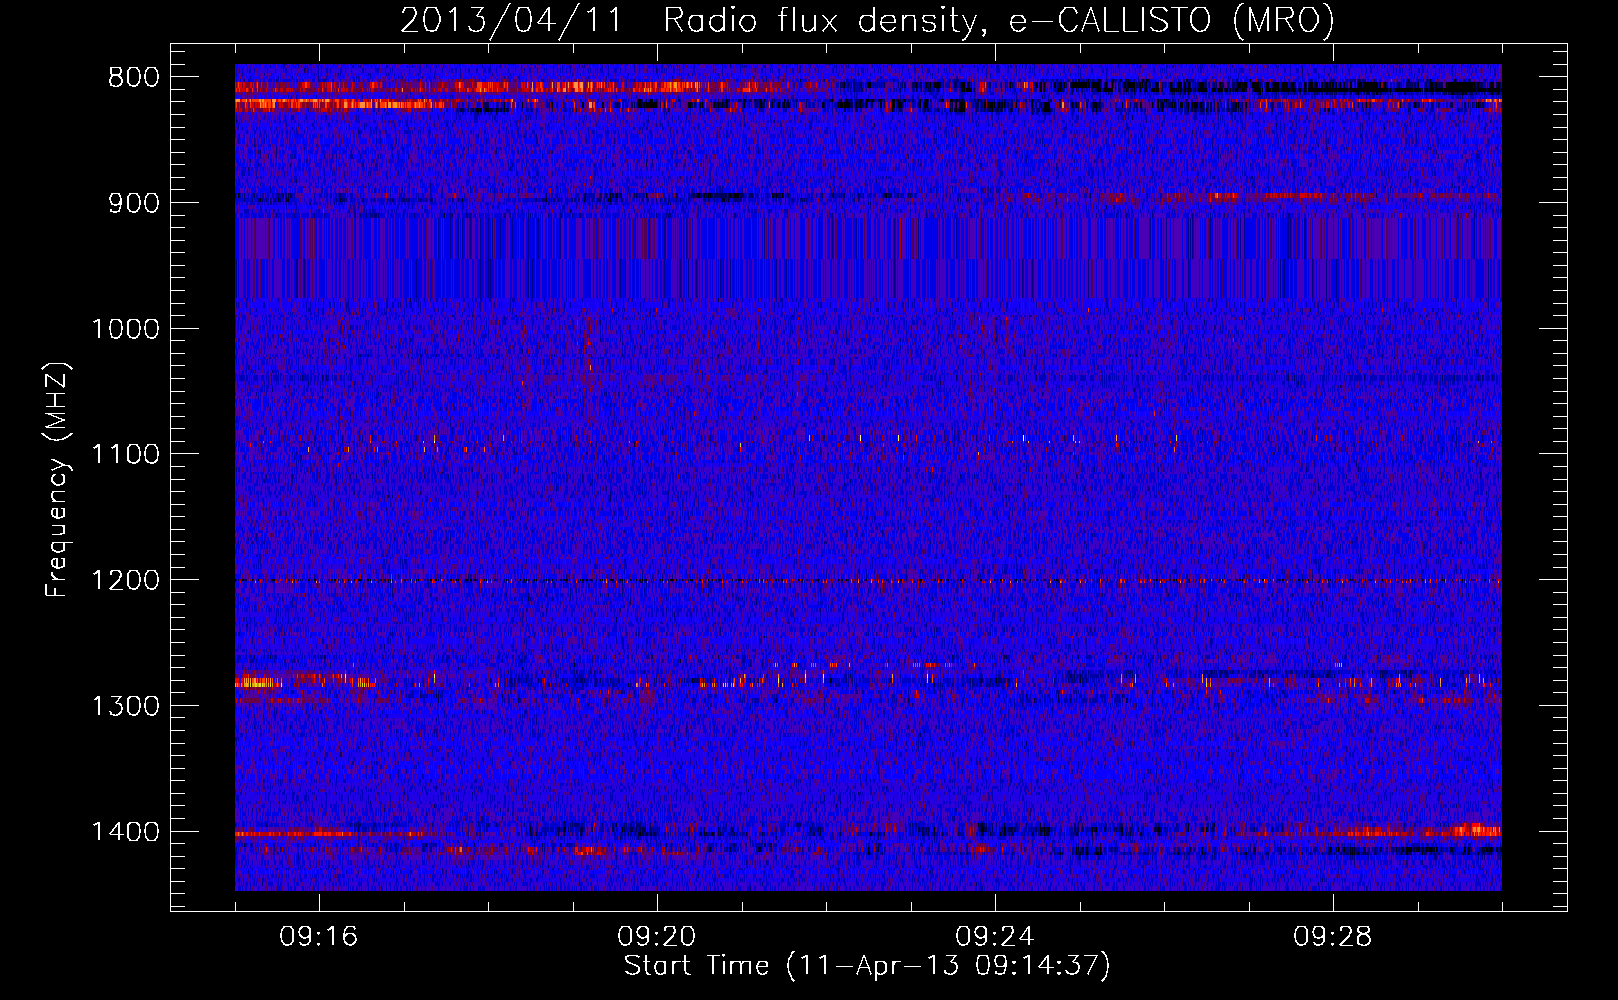The height and width of the screenshot is (1000, 1618).
Task: Click the 1100 frequency tick label
Action: 125,455
